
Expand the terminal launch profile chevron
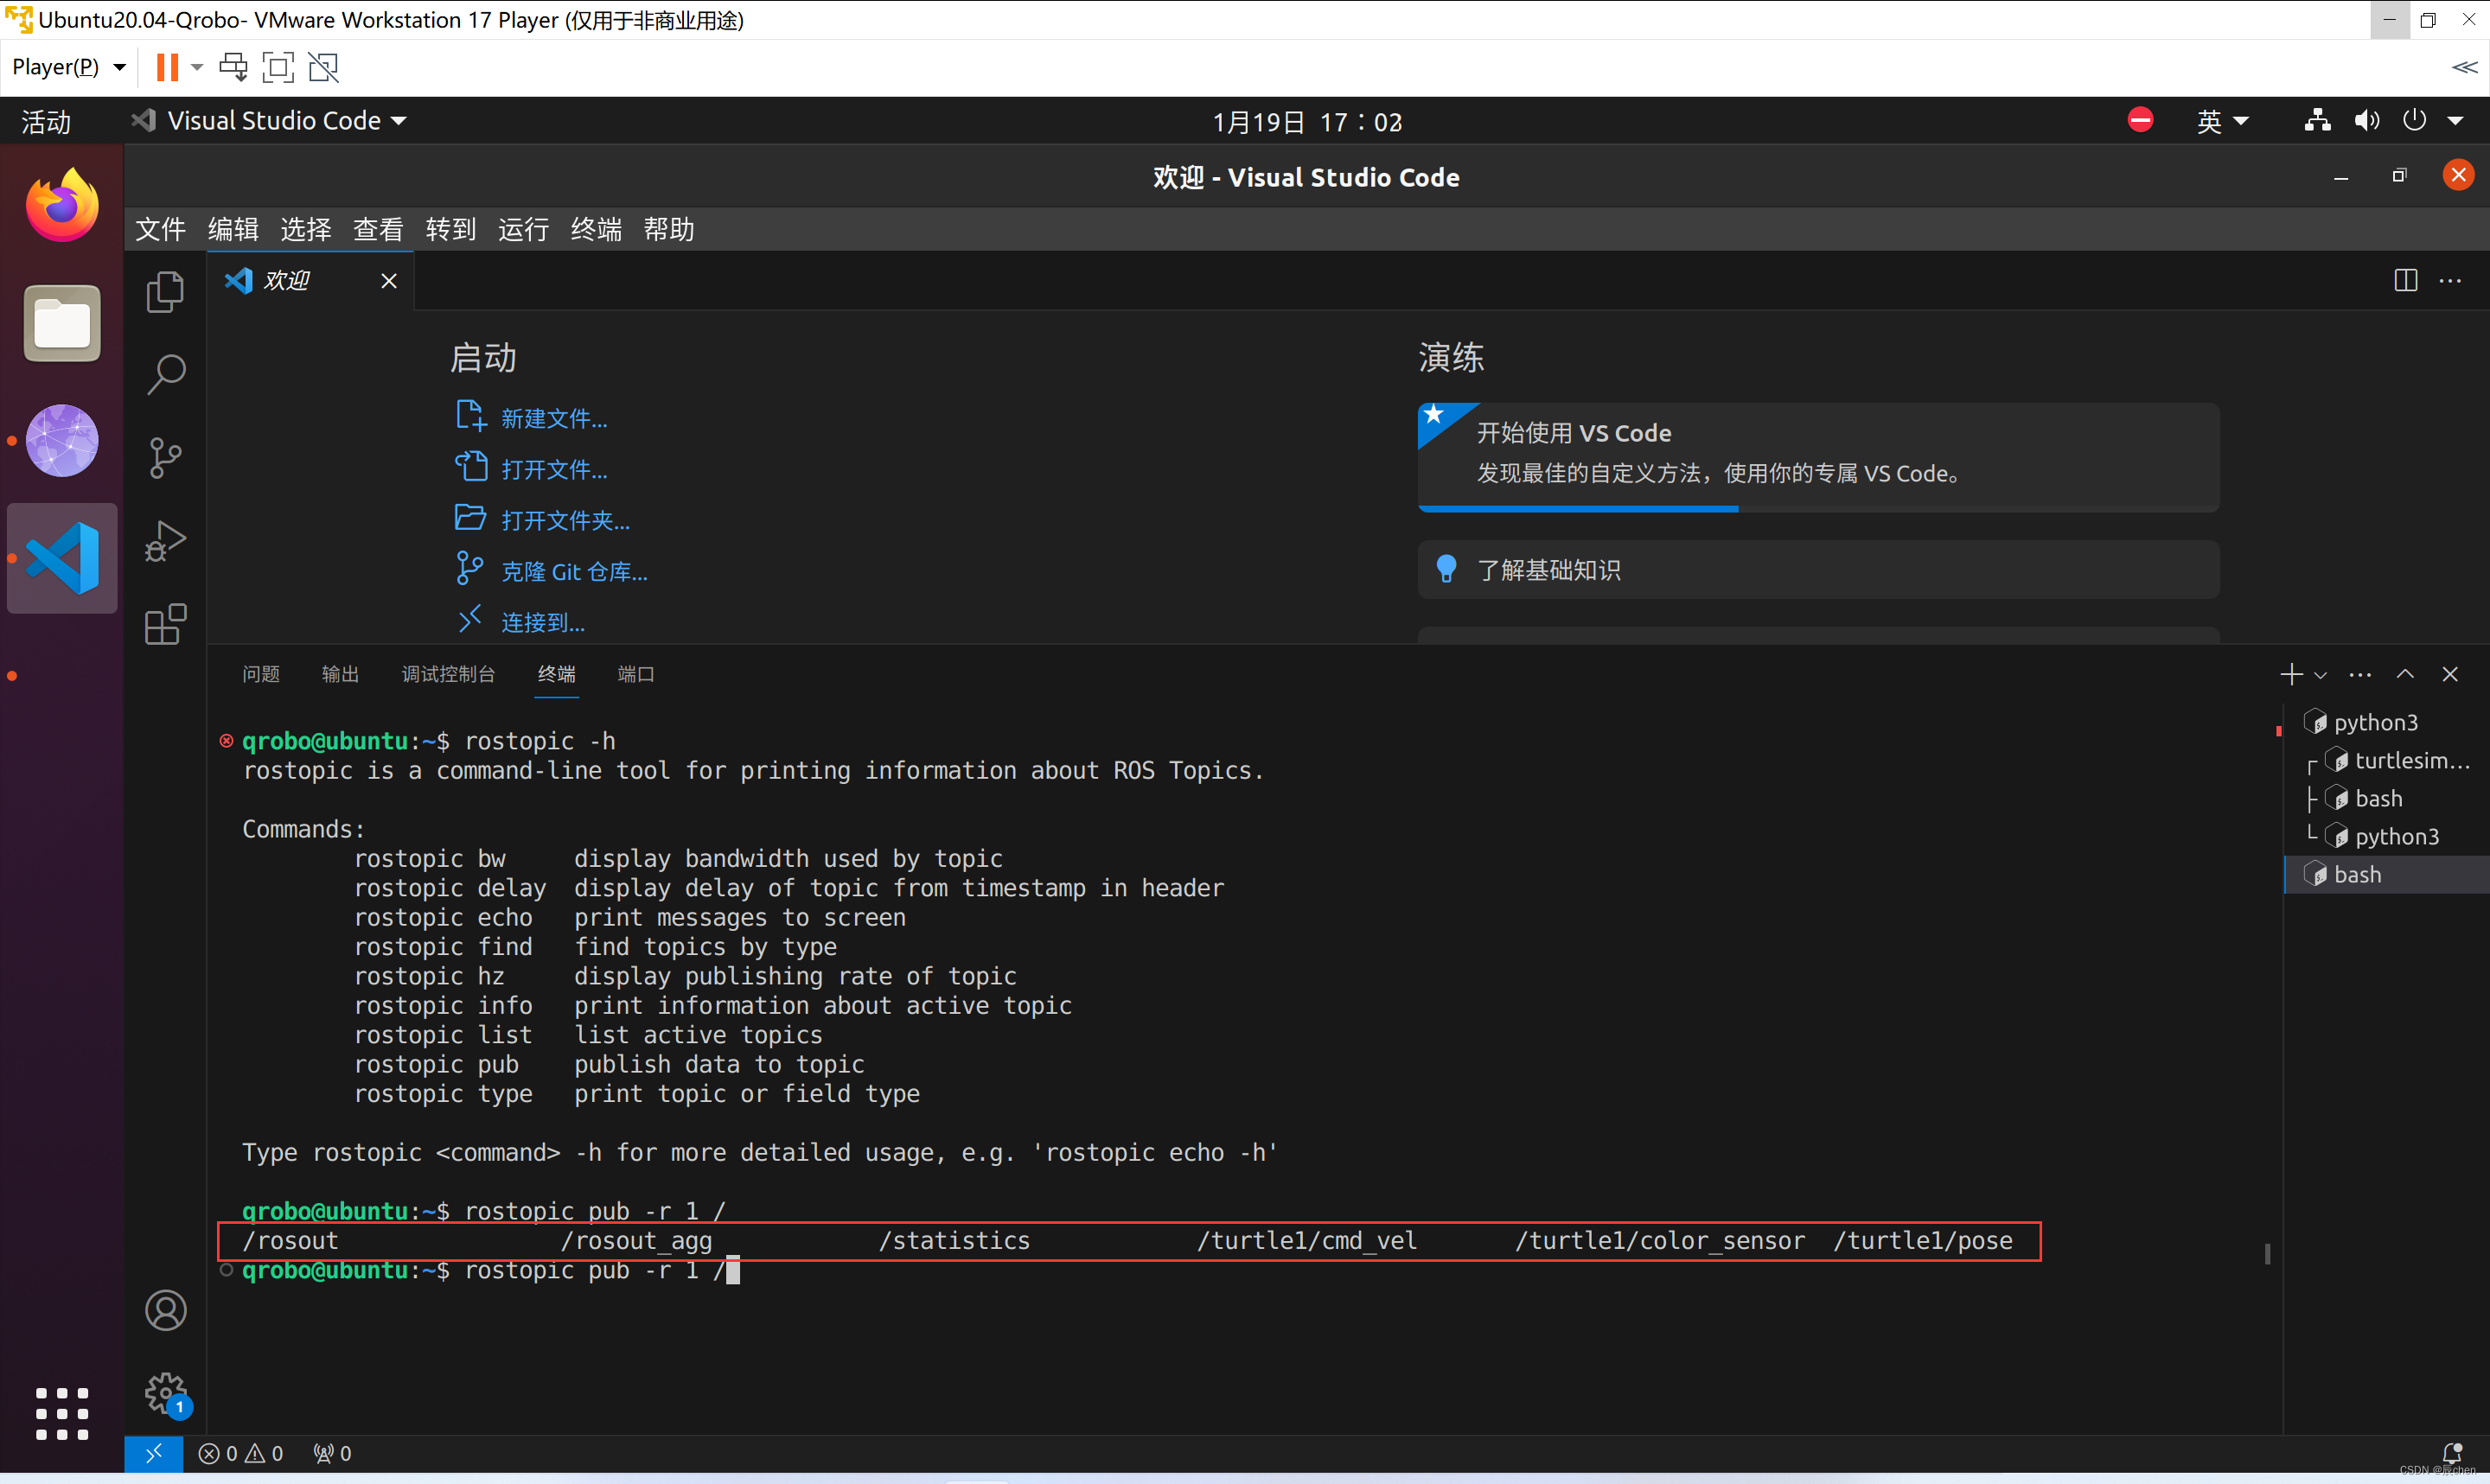2321,675
